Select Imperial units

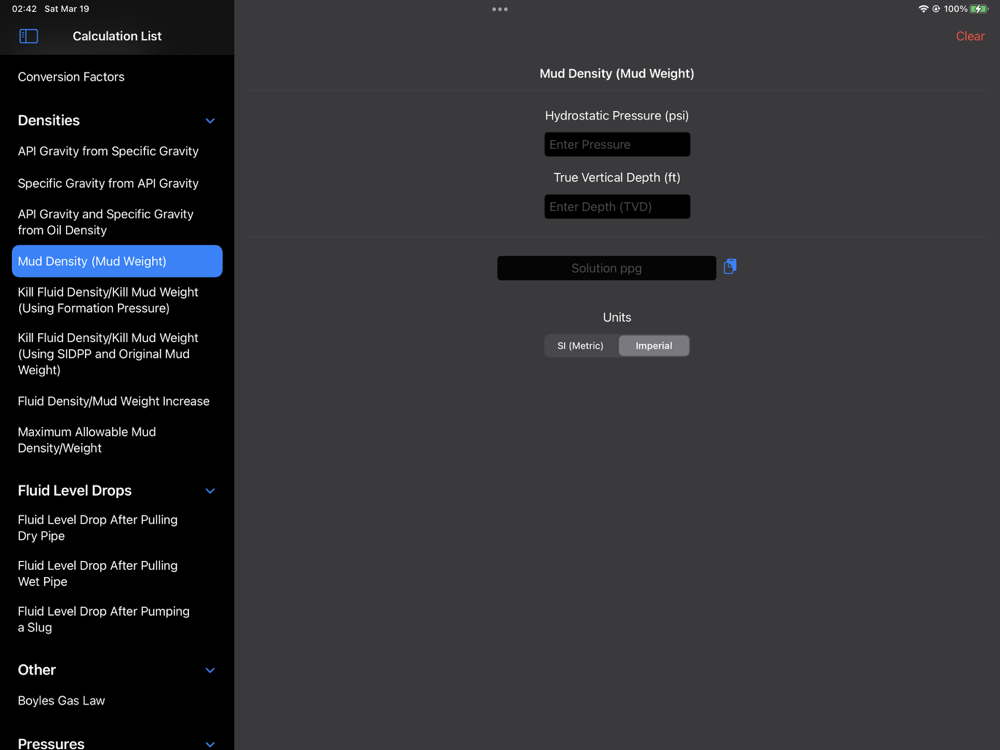(x=654, y=346)
